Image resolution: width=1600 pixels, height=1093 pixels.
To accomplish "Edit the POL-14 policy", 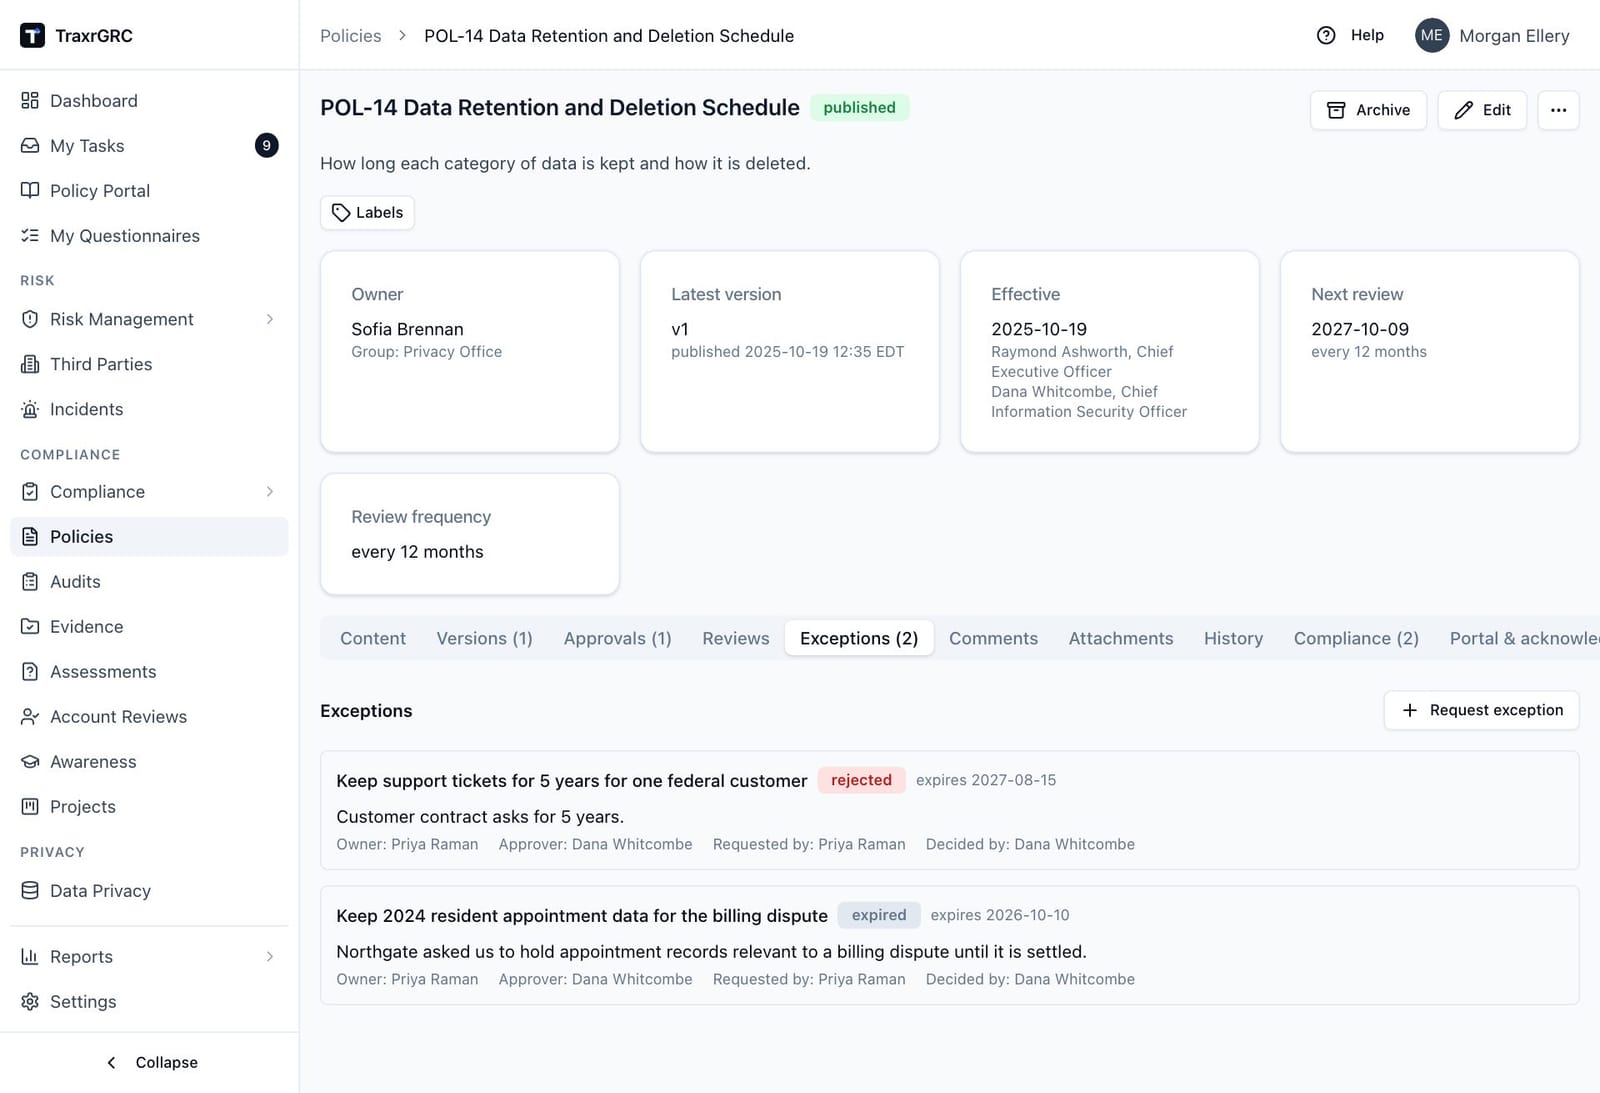I will 1482,110.
